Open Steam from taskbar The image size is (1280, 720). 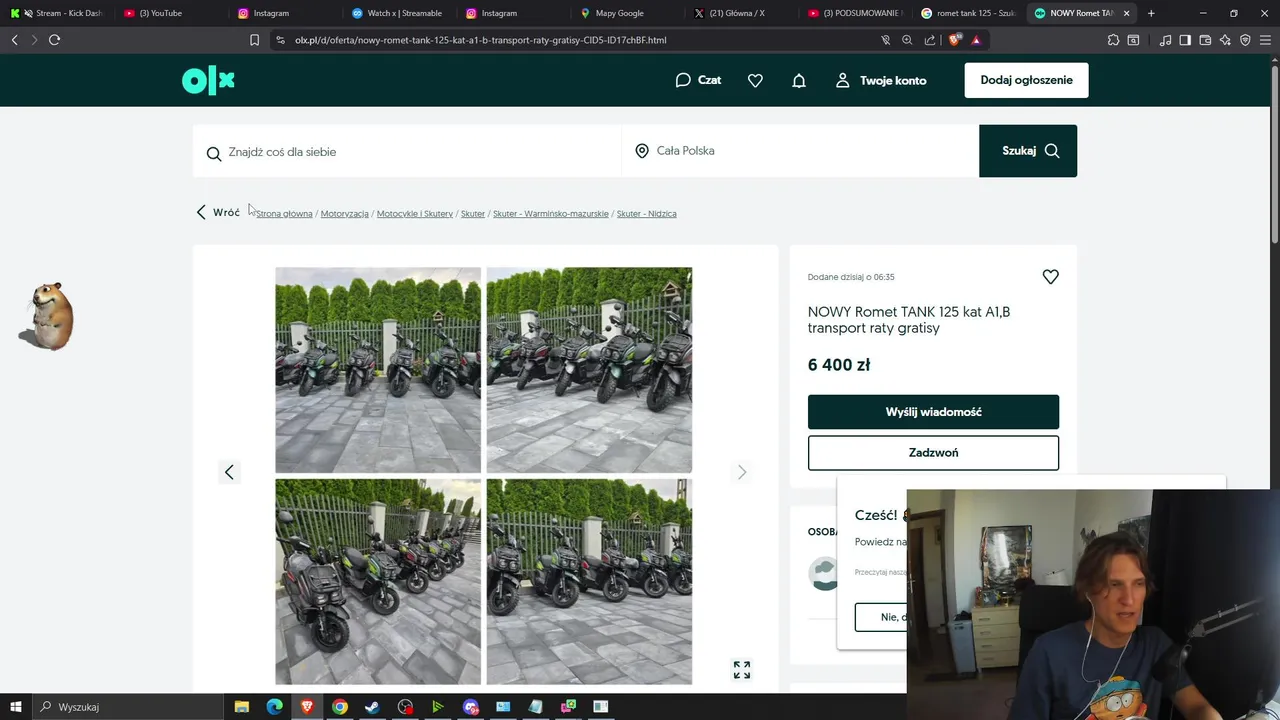(x=372, y=707)
